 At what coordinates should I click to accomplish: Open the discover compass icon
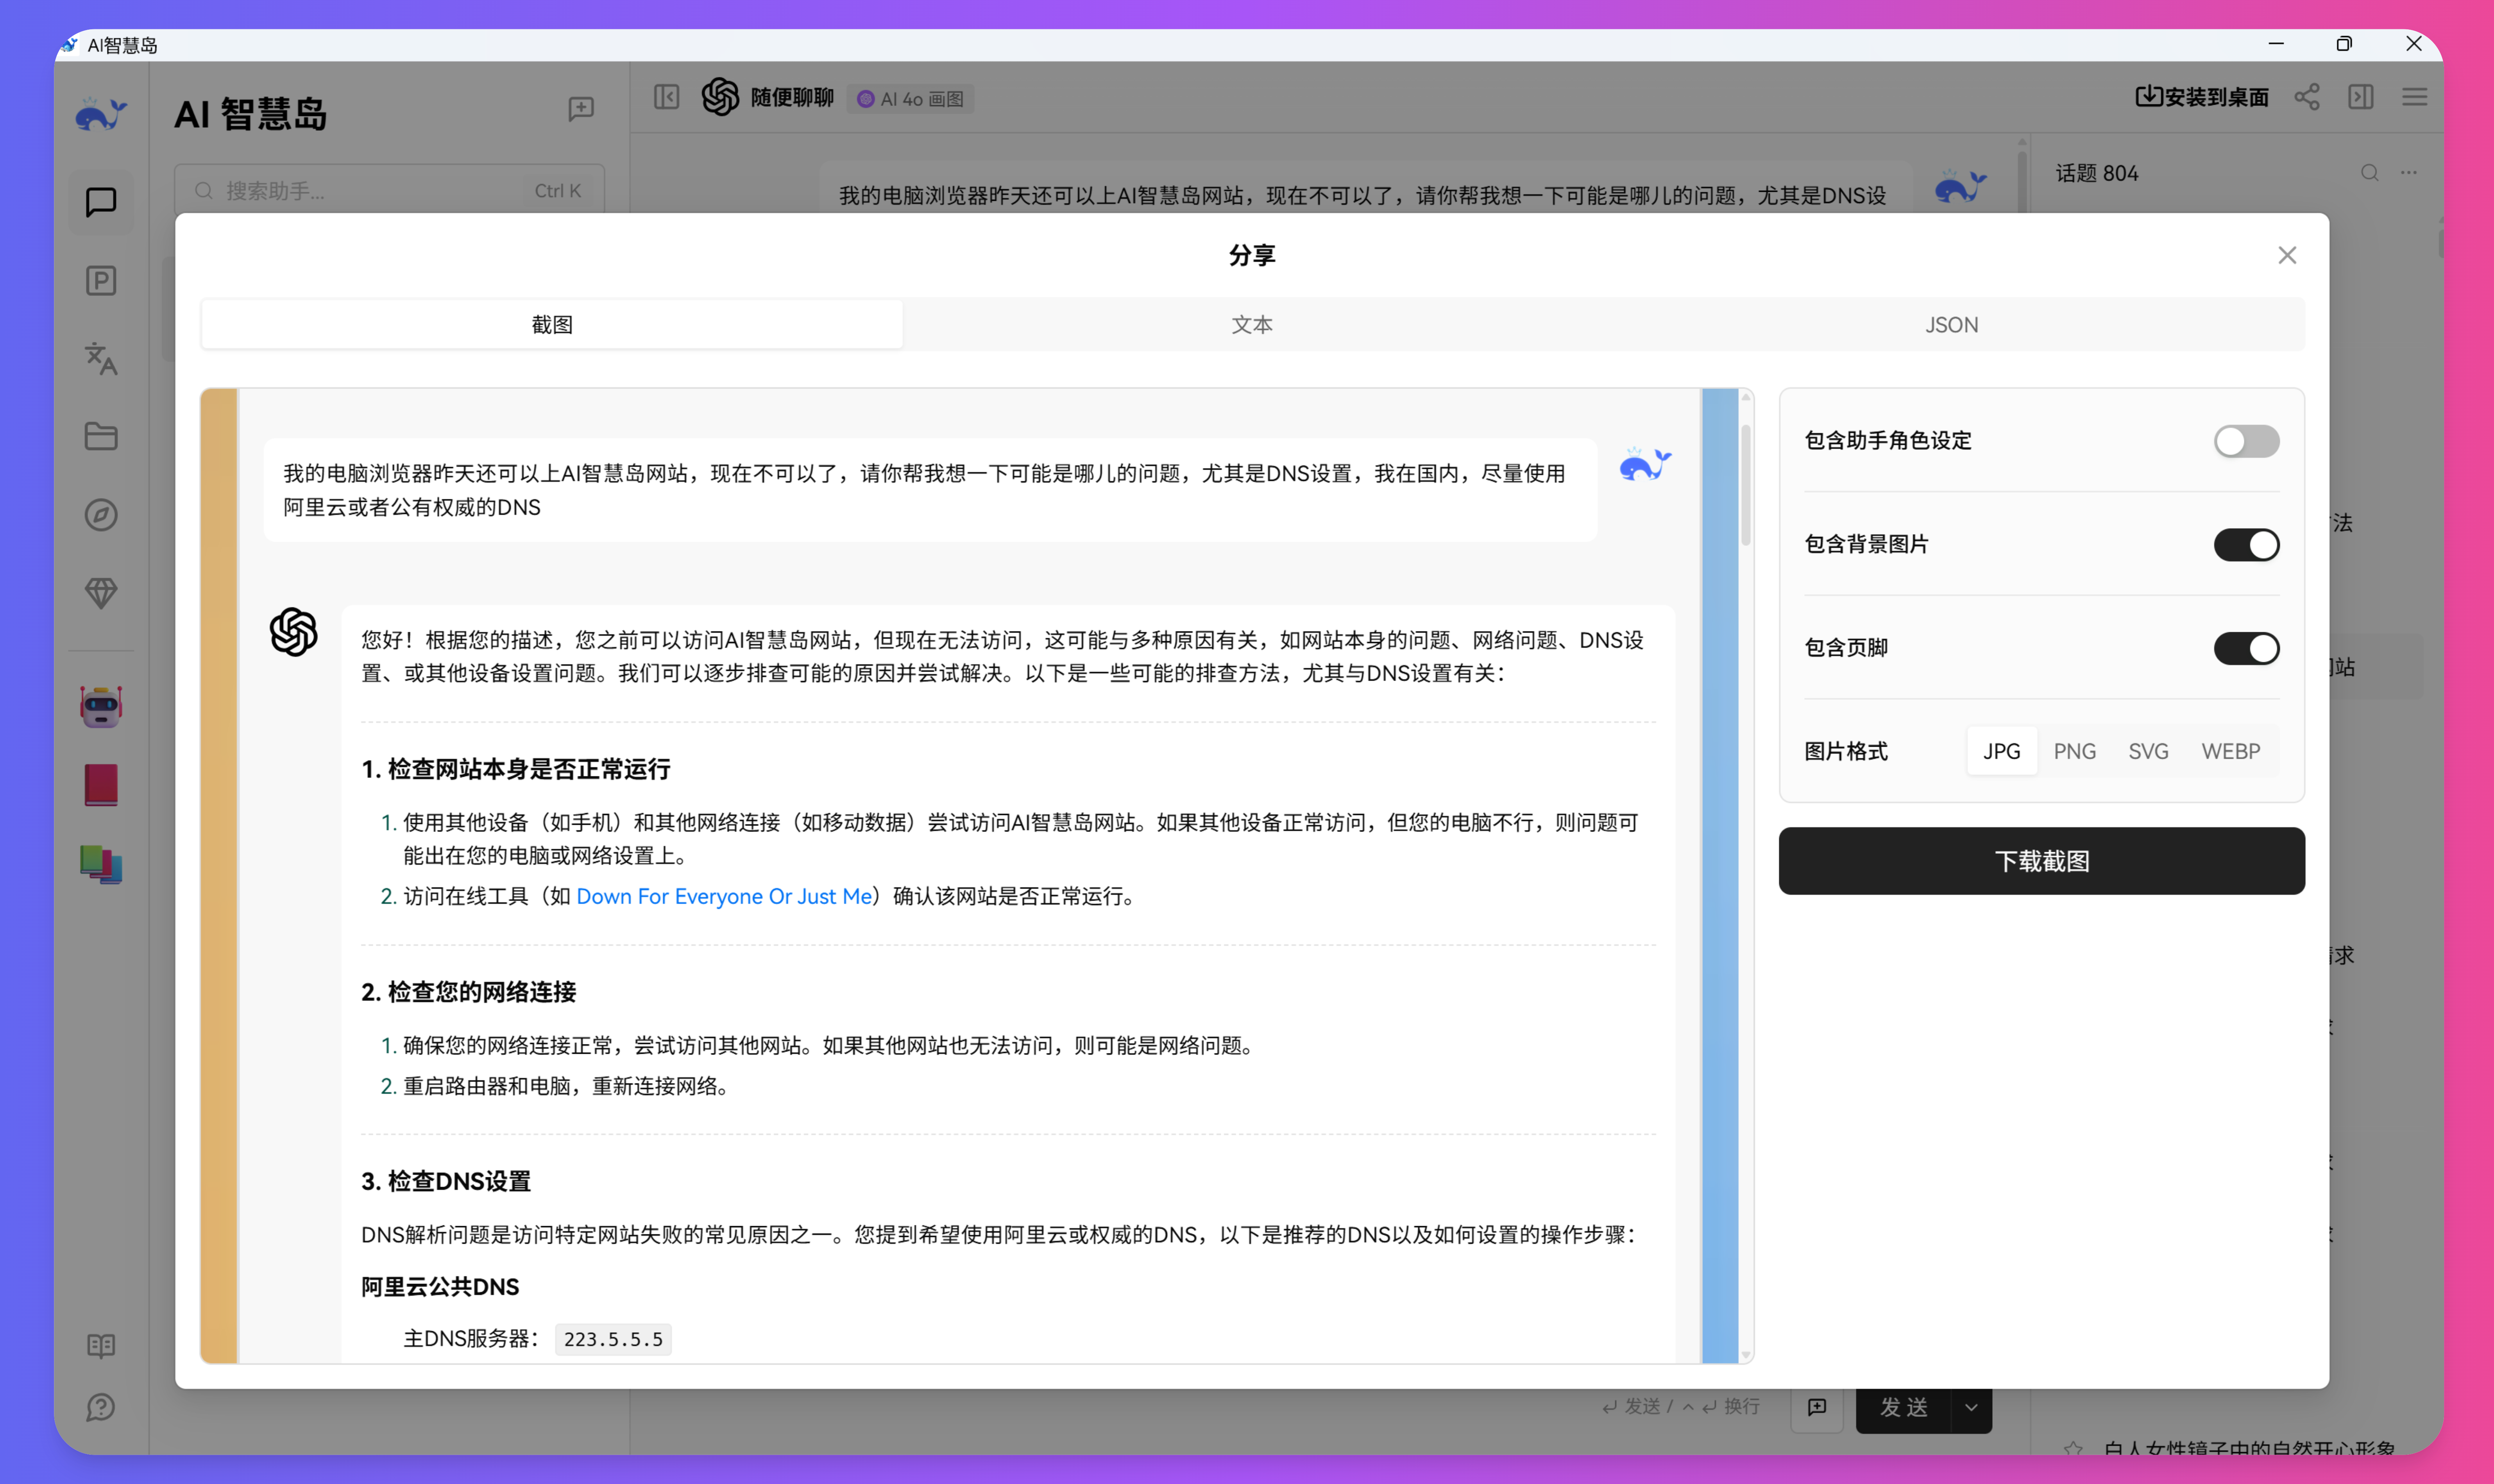pos(101,515)
